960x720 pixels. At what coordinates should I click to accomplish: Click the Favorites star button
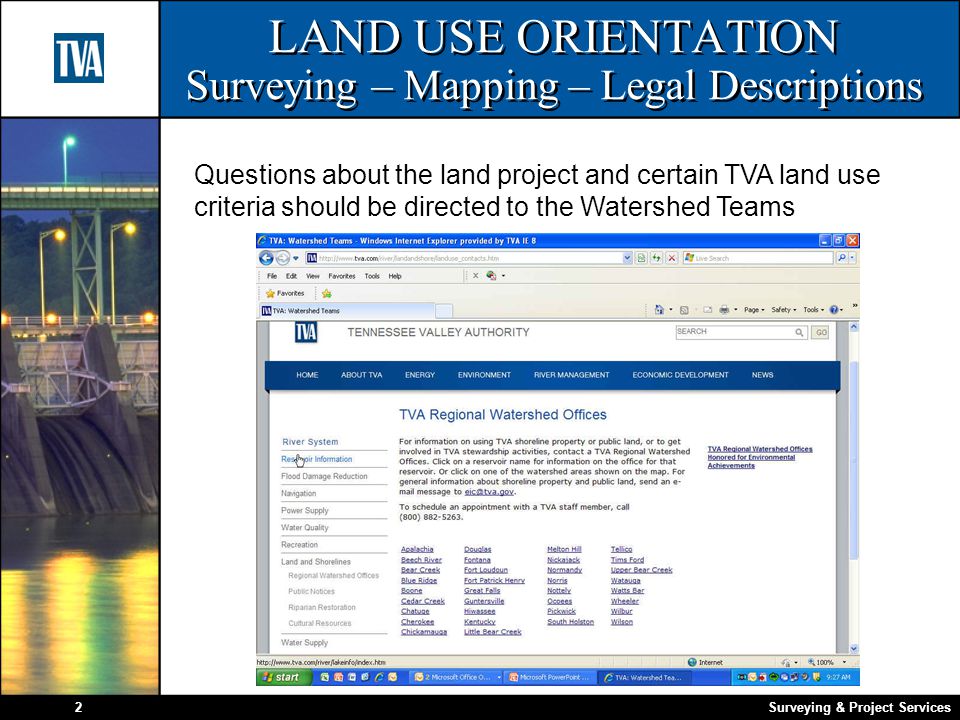click(285, 293)
